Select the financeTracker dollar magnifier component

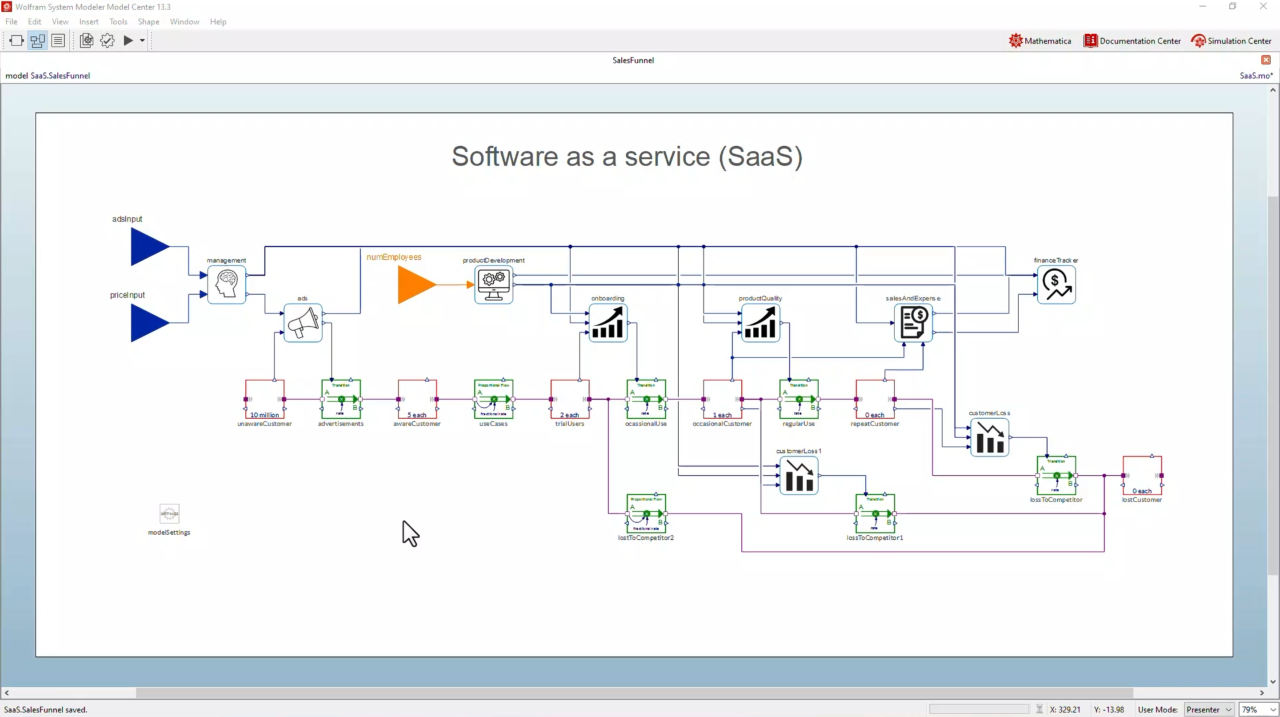1056,285
